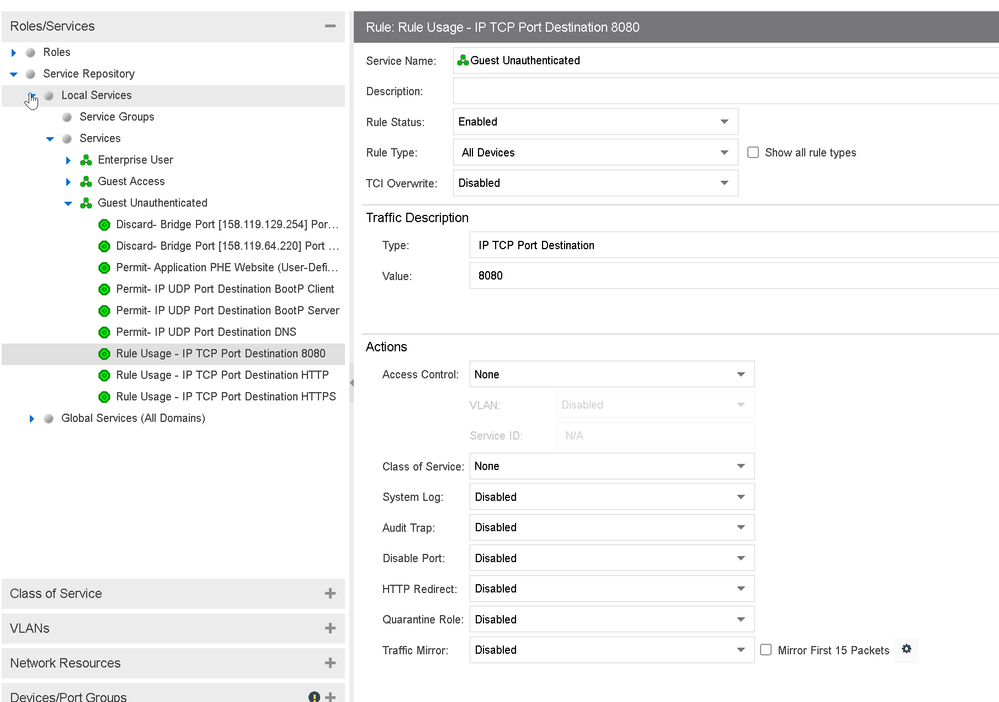Click the Guest Access service icon

click(x=86, y=182)
